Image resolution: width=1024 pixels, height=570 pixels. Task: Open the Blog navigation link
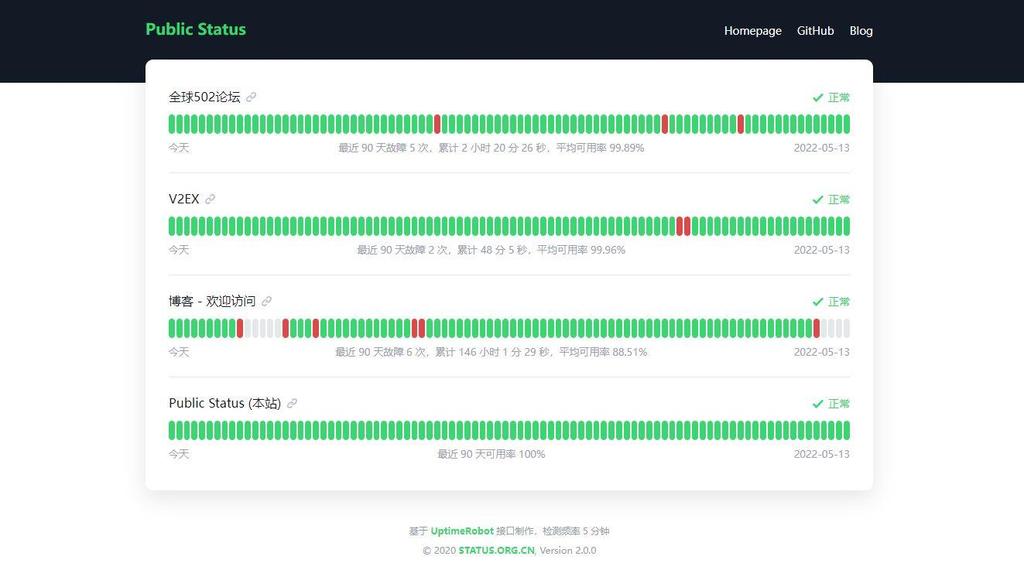click(x=861, y=31)
